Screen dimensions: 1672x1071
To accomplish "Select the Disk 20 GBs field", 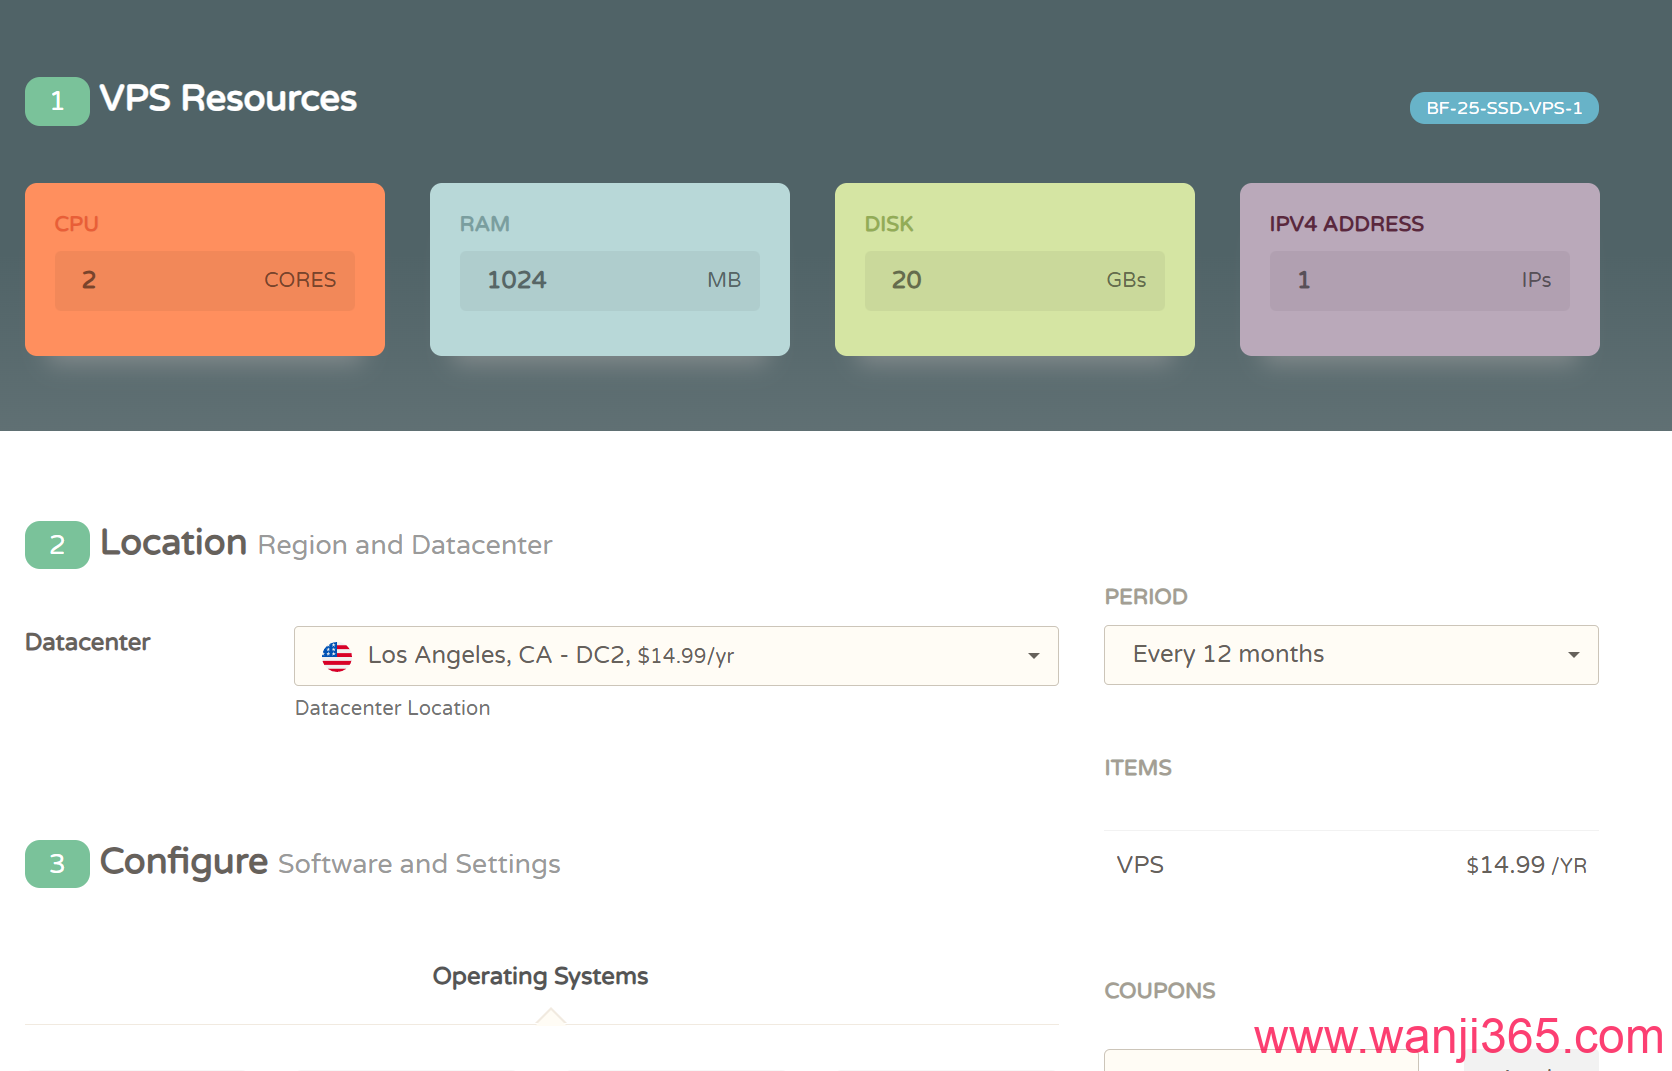I will point(1014,281).
